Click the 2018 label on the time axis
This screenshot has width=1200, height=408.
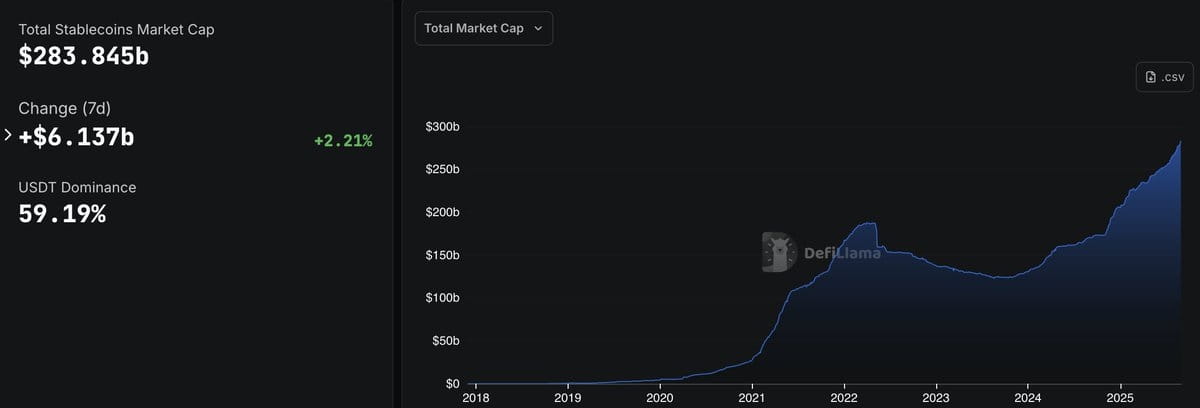point(476,395)
